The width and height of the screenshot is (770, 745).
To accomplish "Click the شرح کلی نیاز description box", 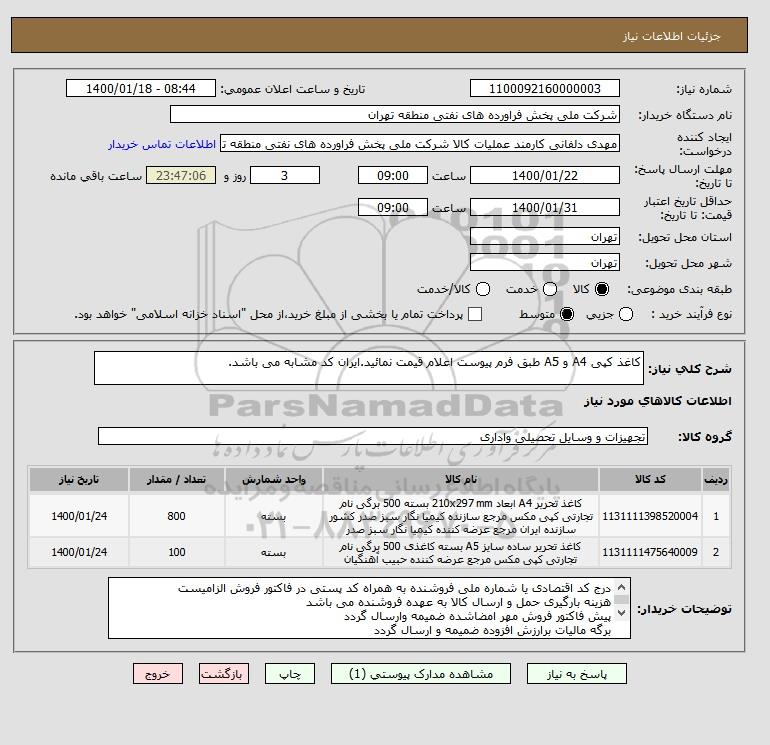I will (368, 368).
